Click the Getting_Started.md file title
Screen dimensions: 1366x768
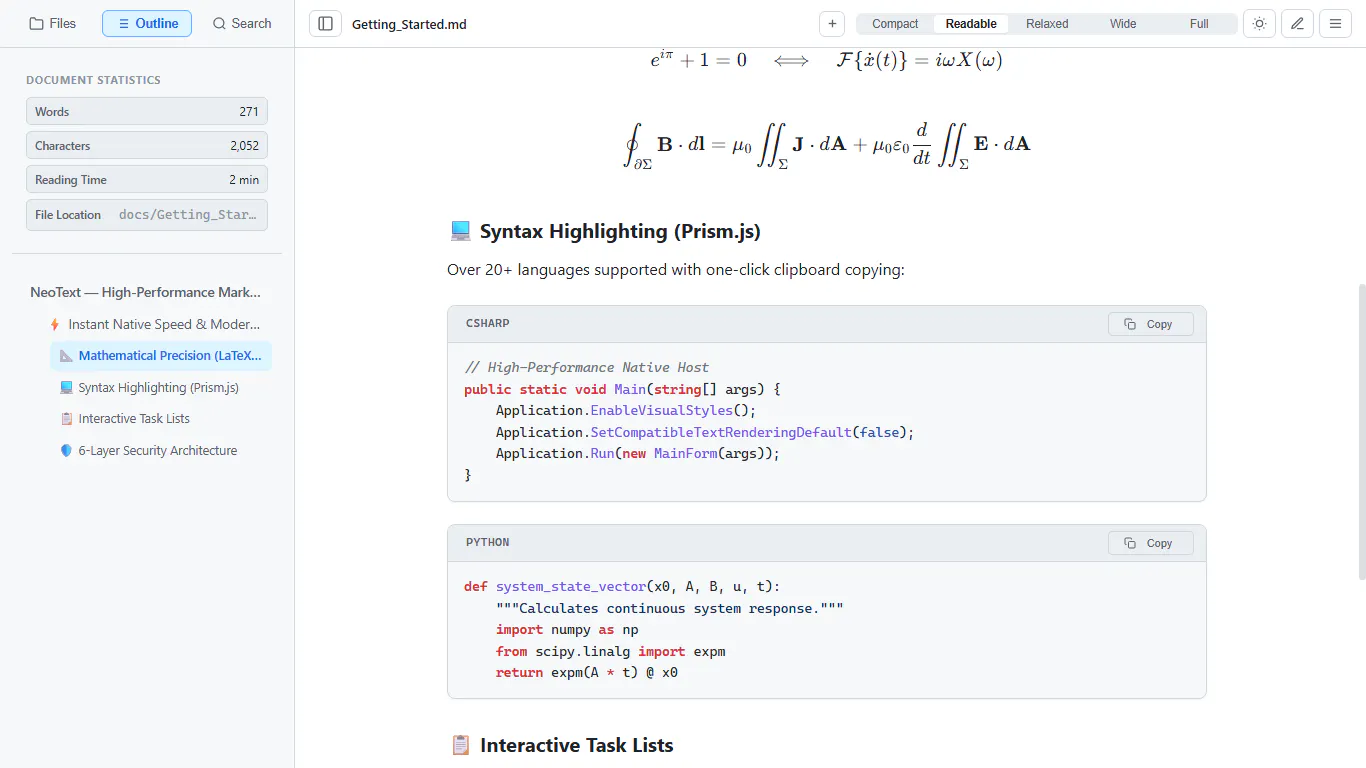point(409,24)
